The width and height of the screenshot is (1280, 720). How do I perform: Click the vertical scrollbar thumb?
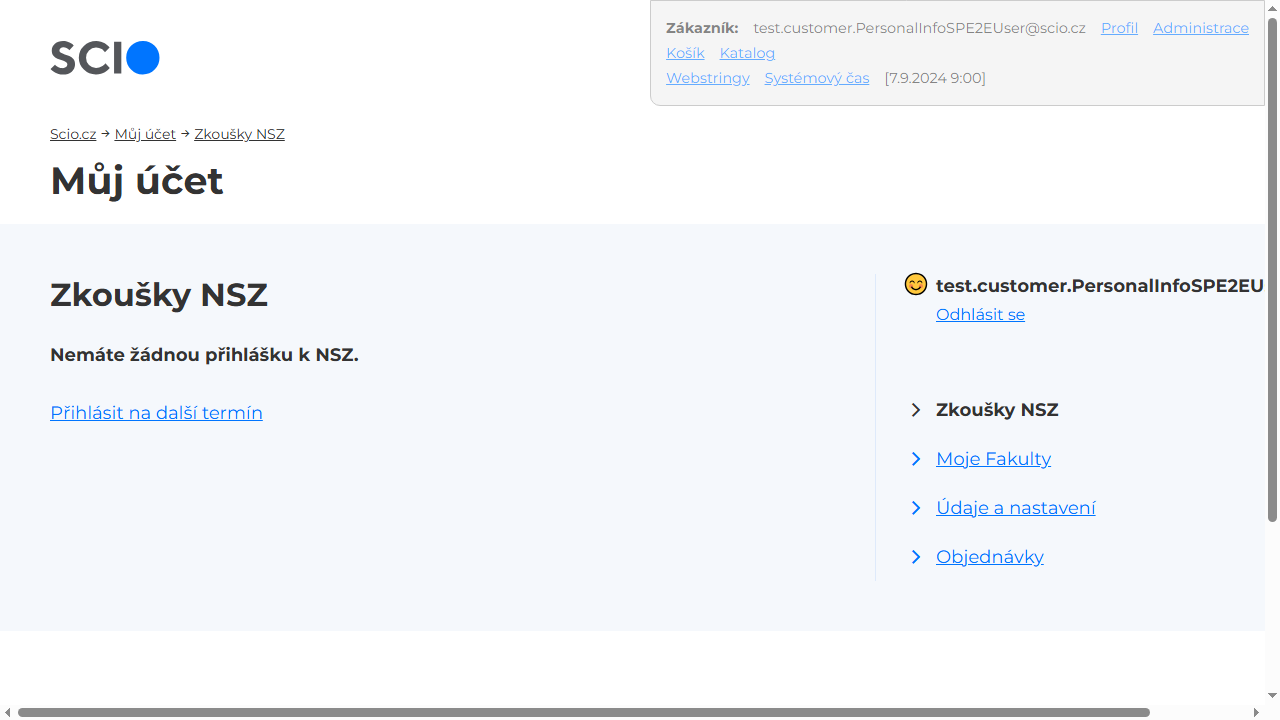(1272, 268)
